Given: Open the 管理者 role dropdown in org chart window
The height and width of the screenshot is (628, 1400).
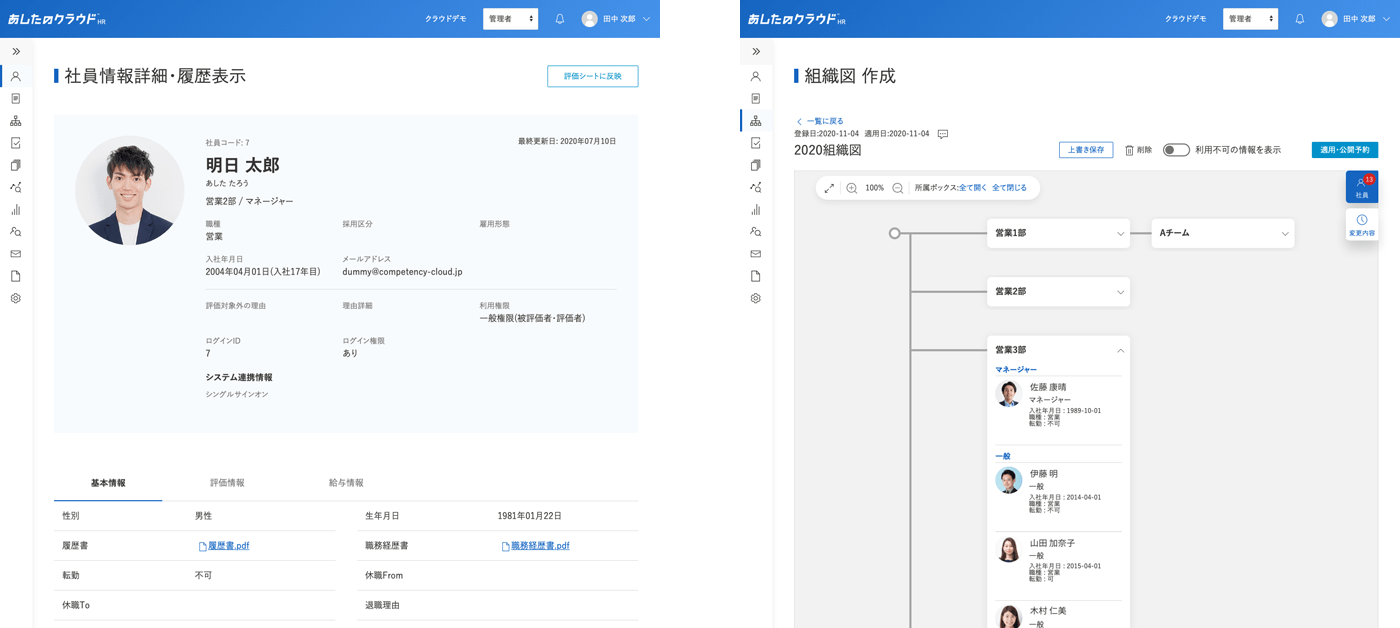Looking at the screenshot, I should point(1250,19).
